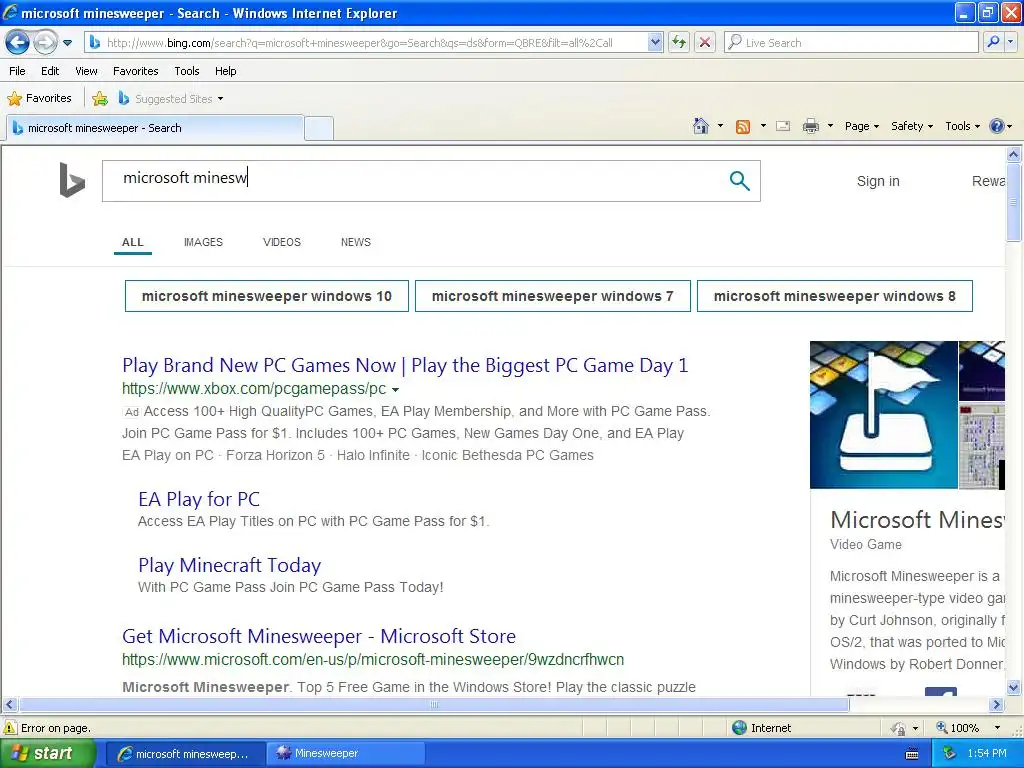
Task: Click the Minesweeper flag logo thumbnail
Action: (883, 415)
